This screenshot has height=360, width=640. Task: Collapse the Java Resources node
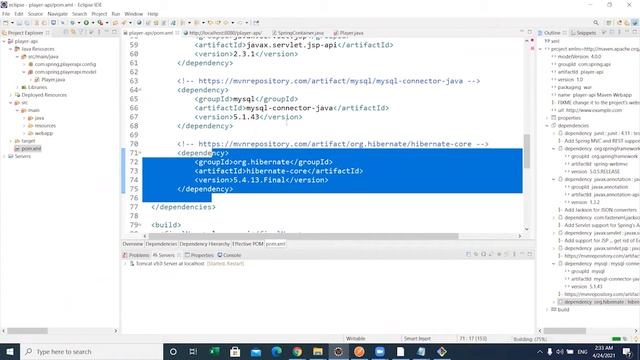click(11, 49)
